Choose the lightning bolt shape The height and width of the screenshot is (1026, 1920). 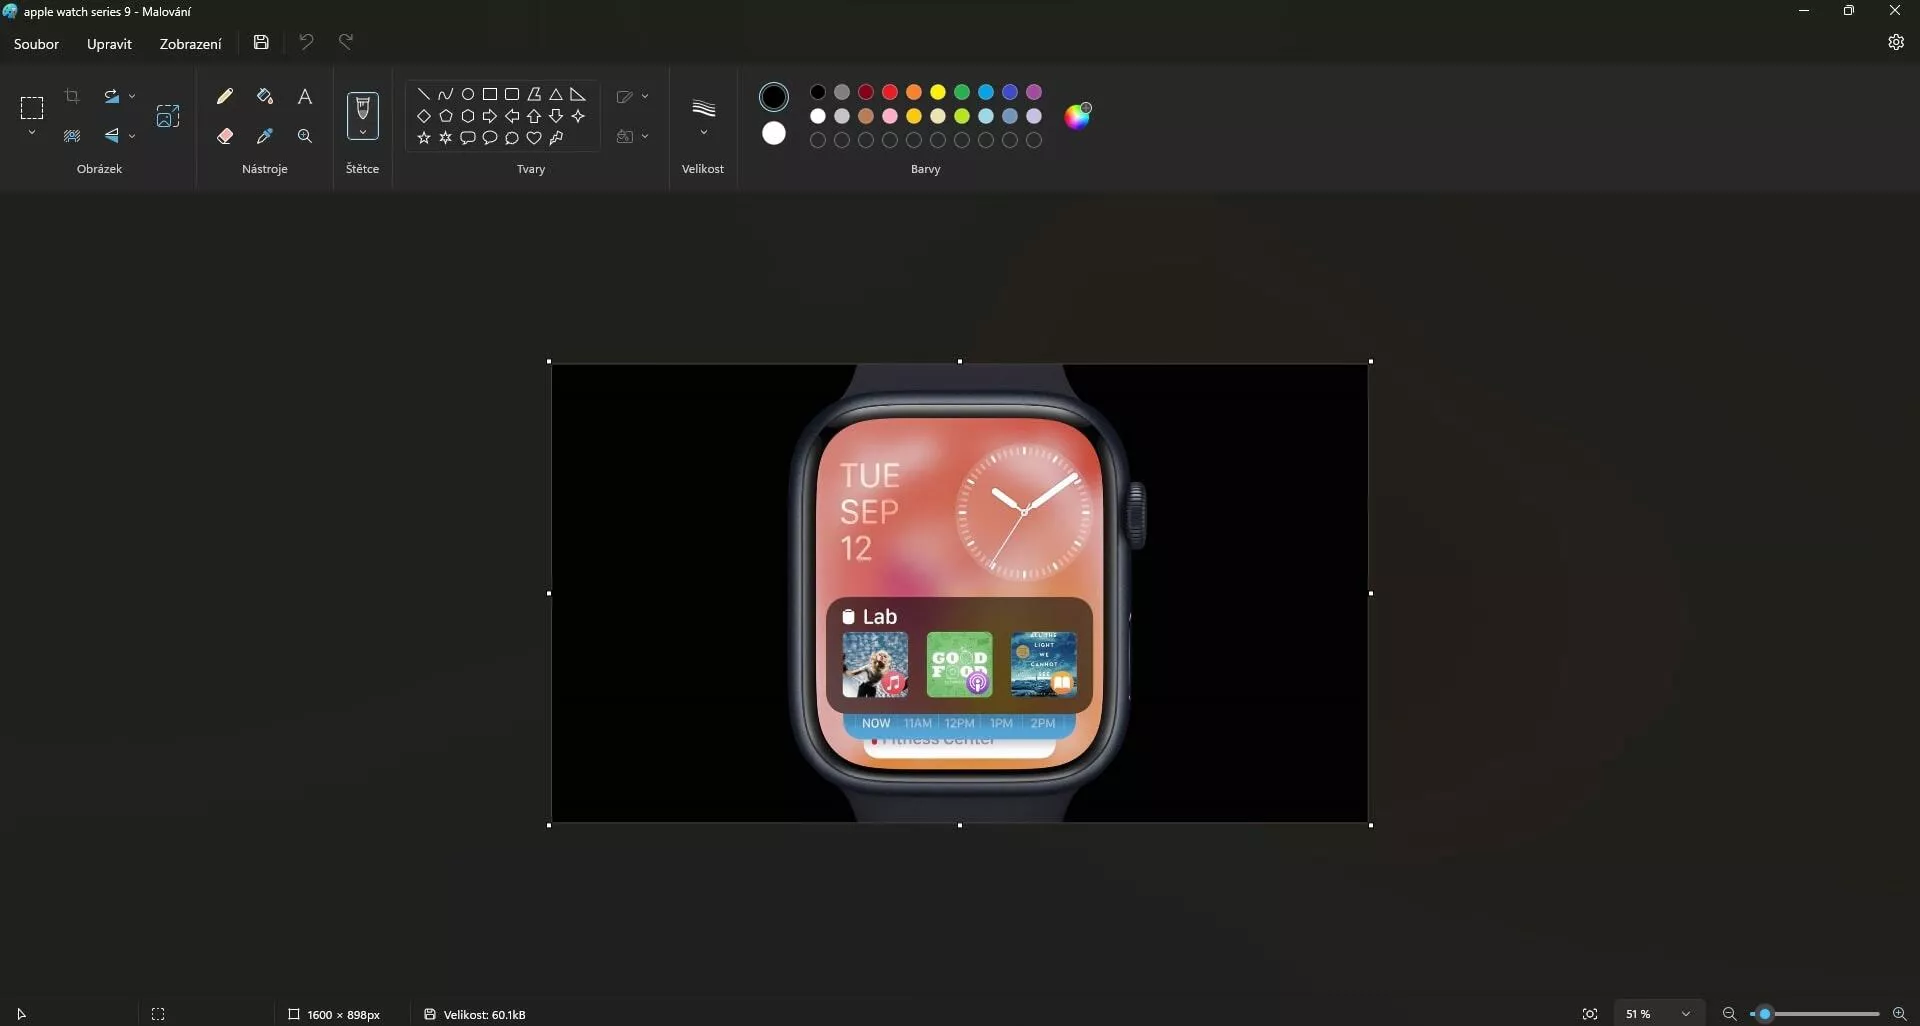click(556, 138)
